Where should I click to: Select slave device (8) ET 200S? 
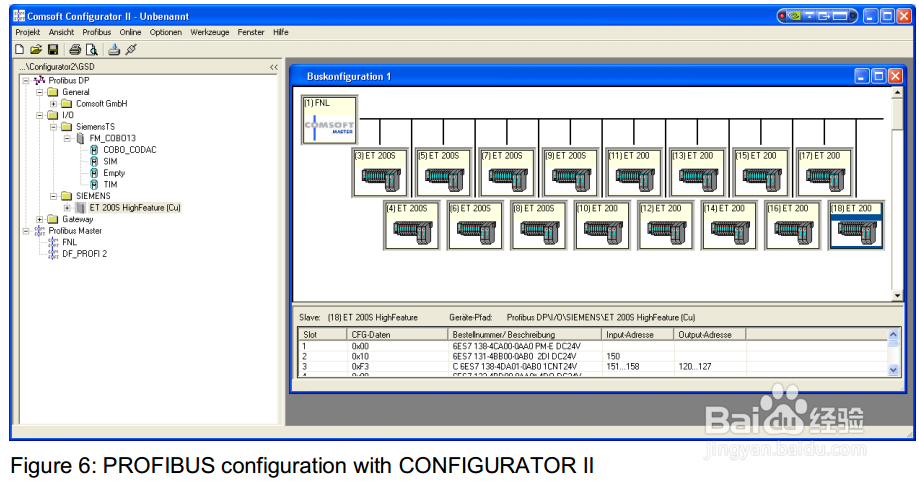coord(539,226)
